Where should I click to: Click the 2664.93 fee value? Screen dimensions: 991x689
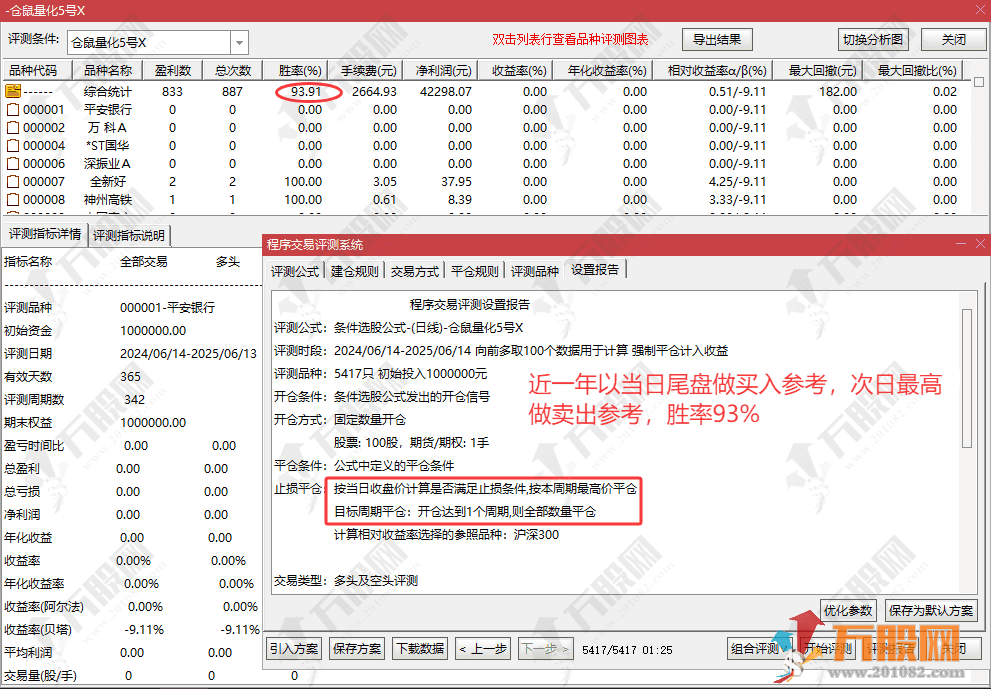374,92
